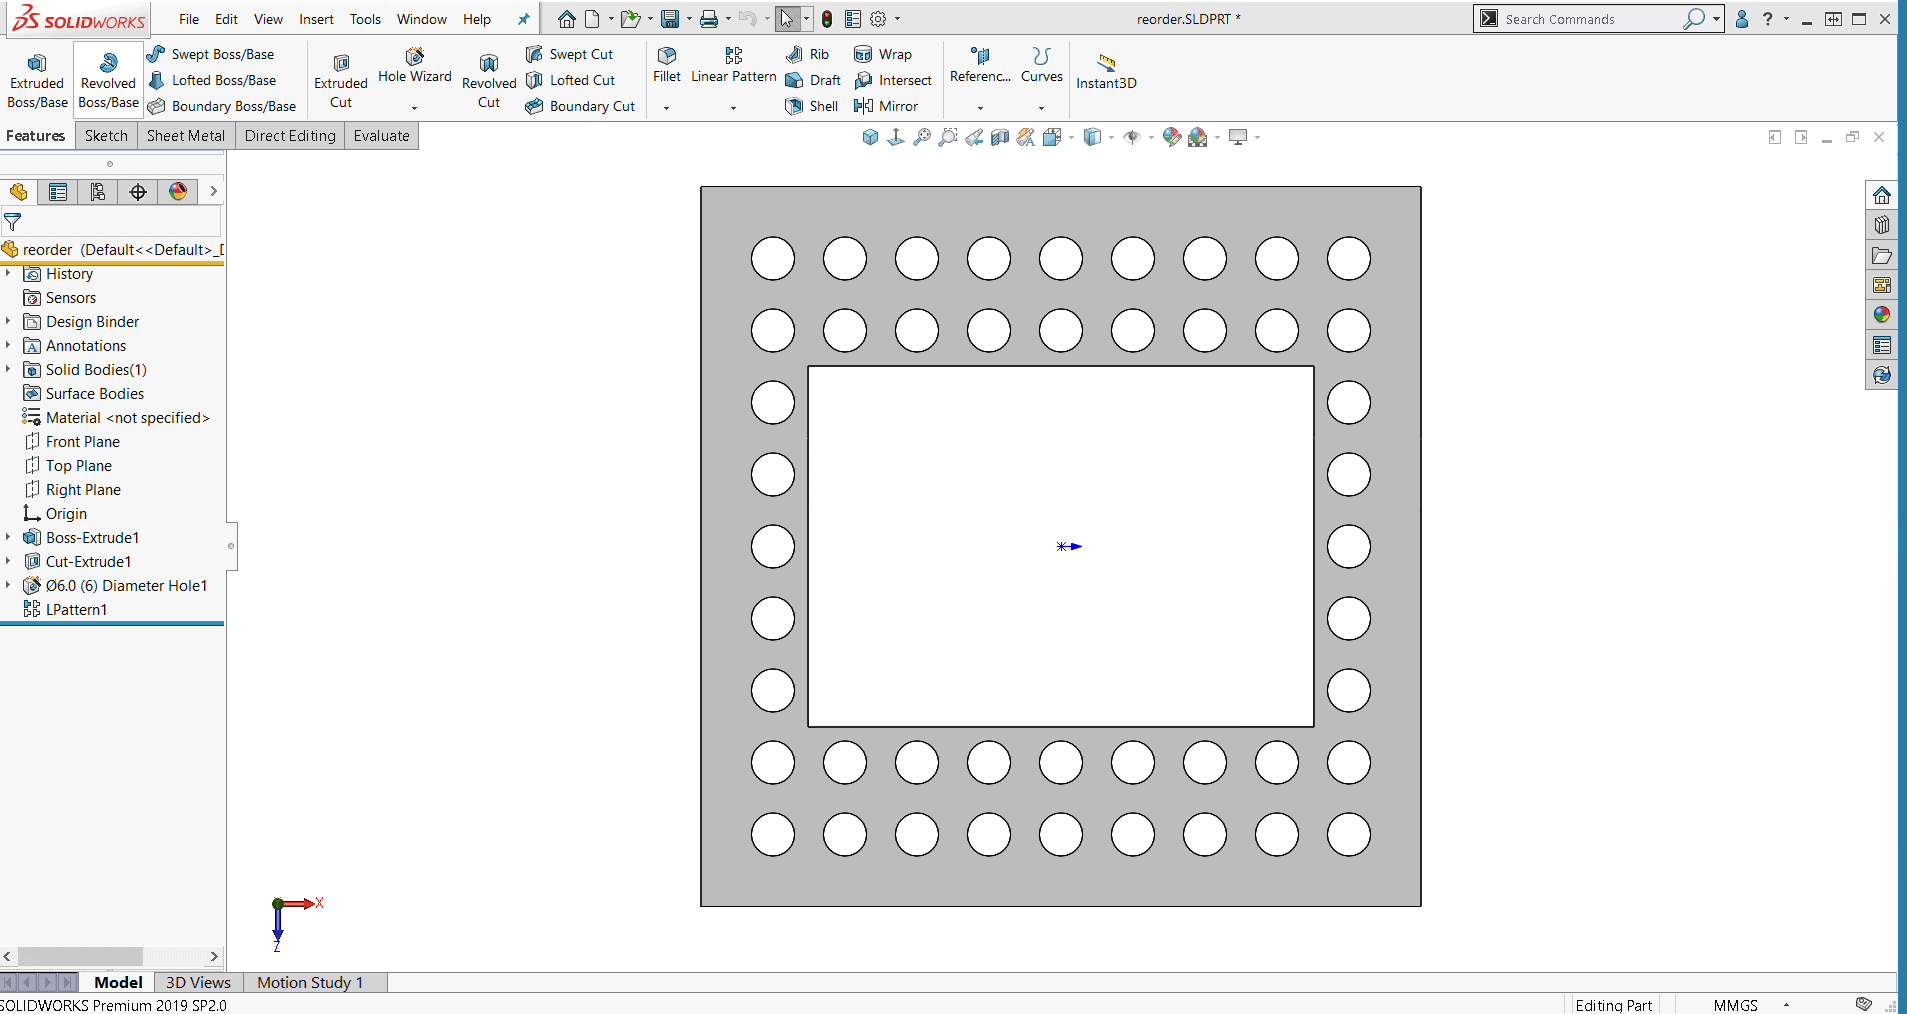Expand the Cut-Extrude1 feature
The image size is (1907, 1014).
coord(8,561)
